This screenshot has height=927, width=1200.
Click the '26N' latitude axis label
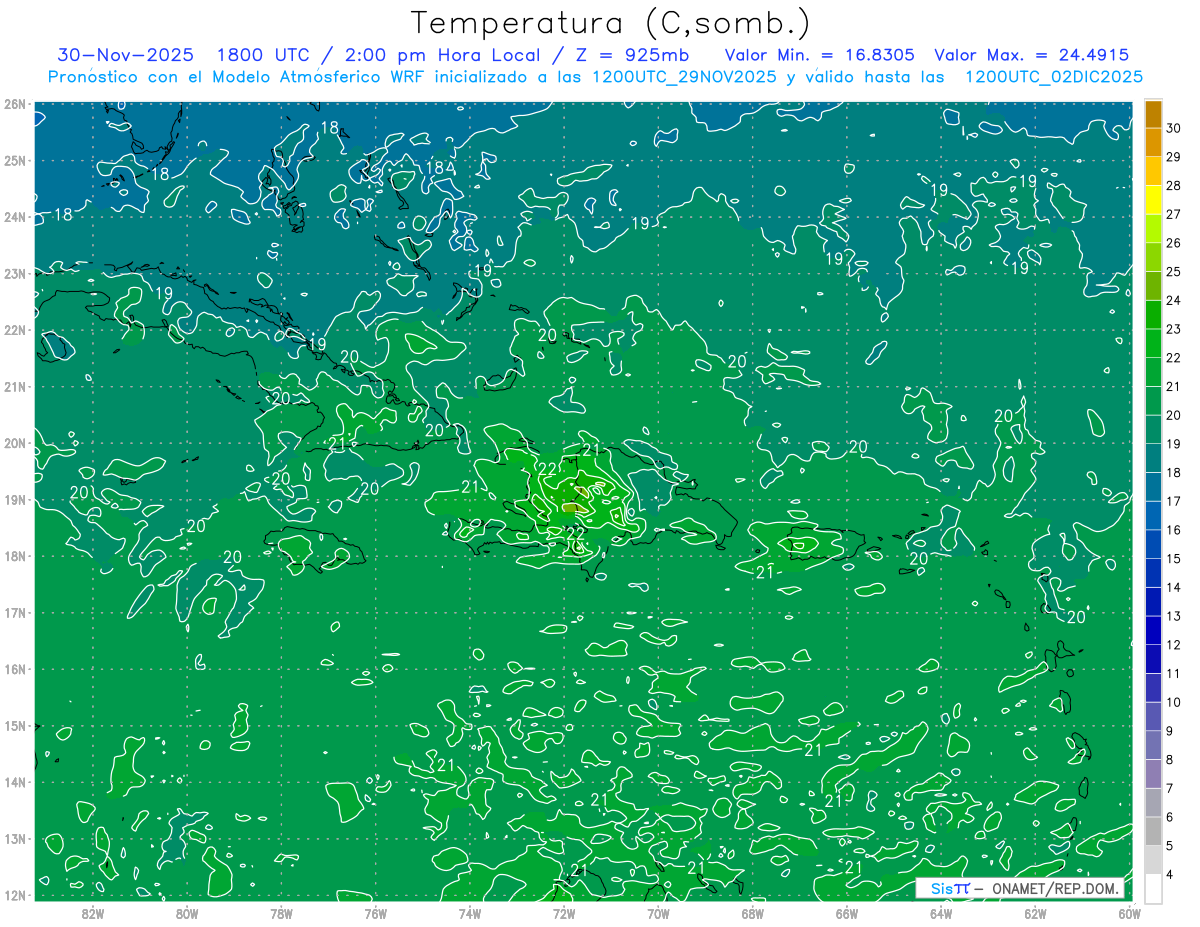pos(14,104)
